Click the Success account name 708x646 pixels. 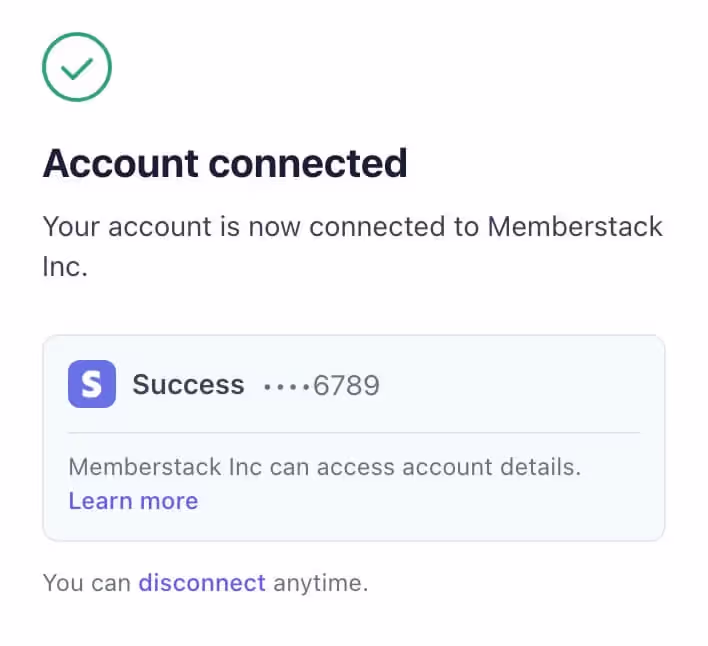click(x=188, y=385)
